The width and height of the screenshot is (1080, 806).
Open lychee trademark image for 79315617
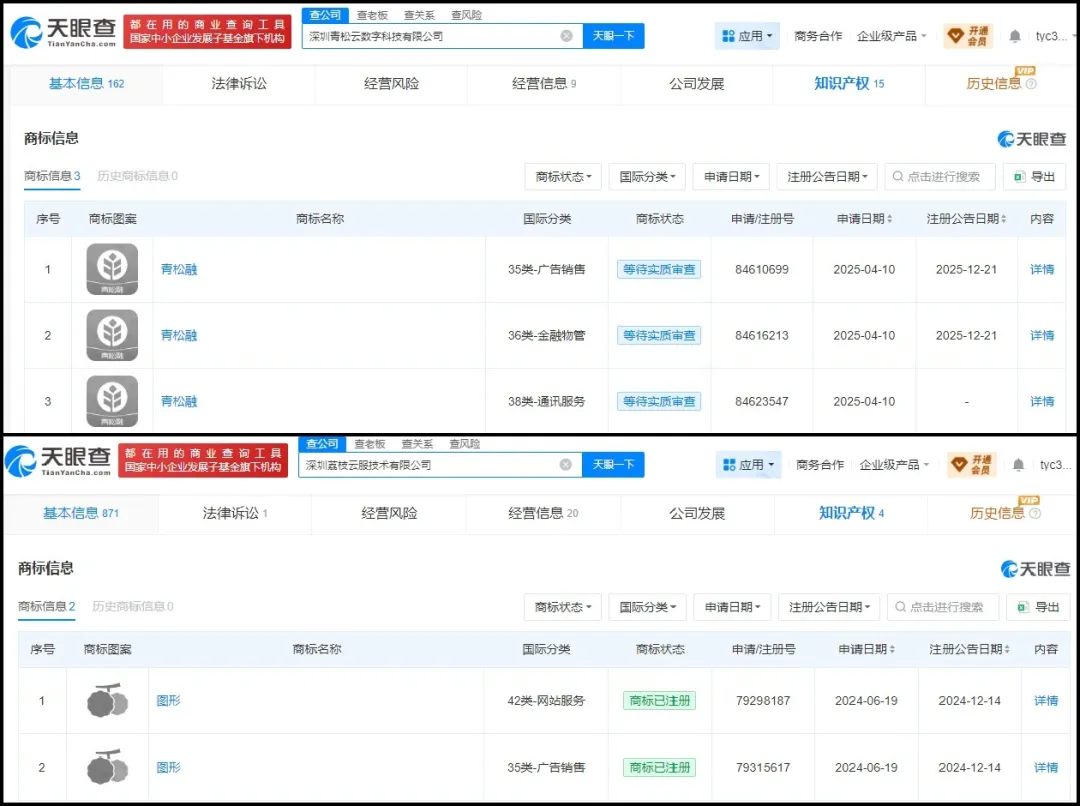click(x=107, y=767)
